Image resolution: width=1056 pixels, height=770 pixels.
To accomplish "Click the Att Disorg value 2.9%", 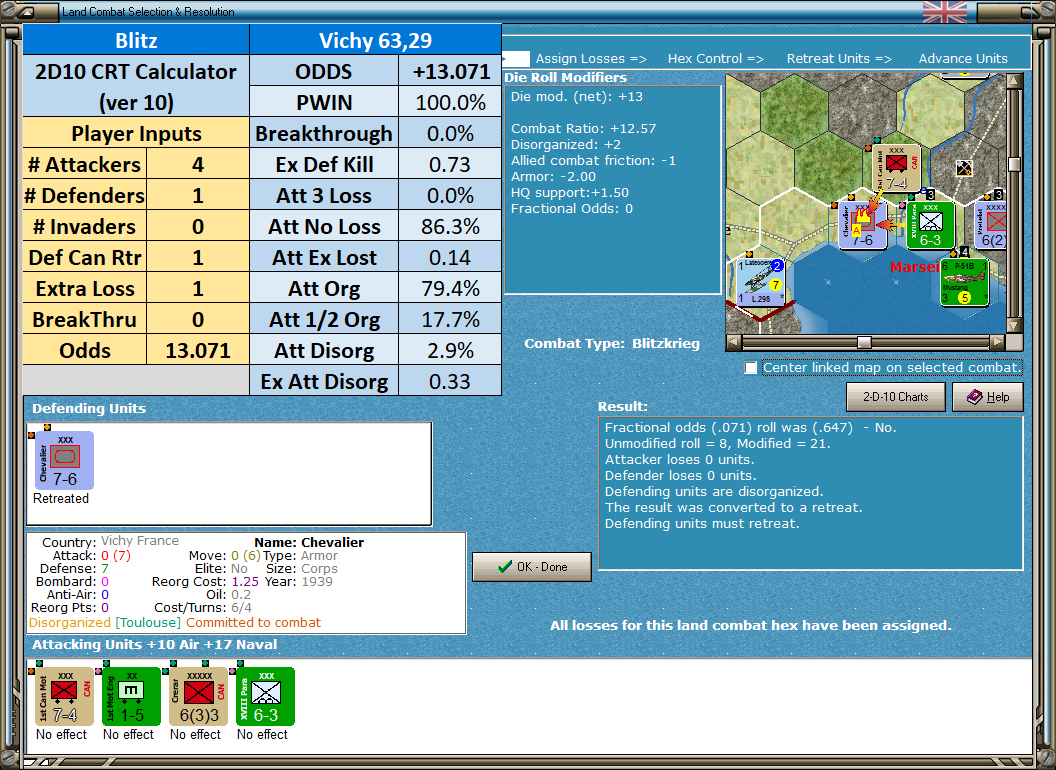I will (450, 350).
